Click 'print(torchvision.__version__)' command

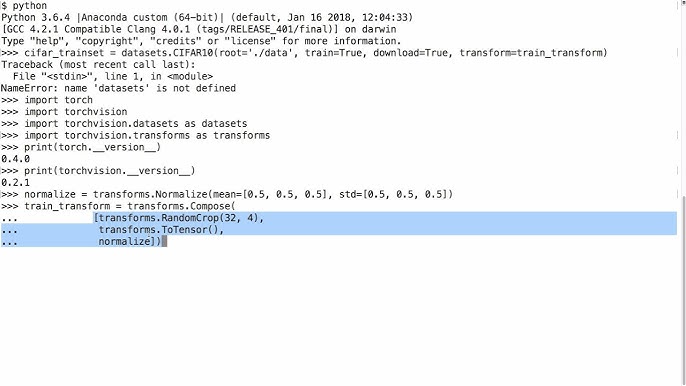pyautogui.click(x=109, y=171)
